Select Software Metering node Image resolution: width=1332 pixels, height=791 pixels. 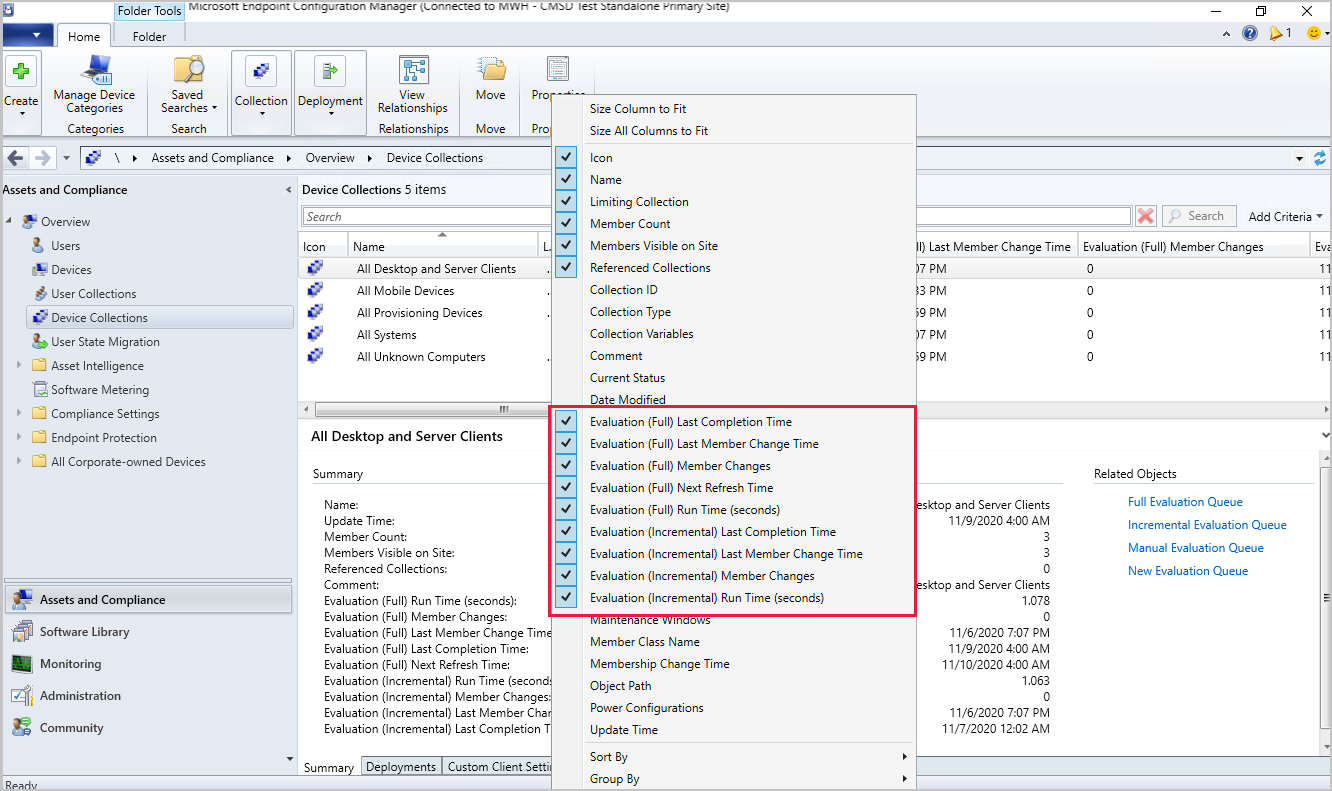coord(100,390)
